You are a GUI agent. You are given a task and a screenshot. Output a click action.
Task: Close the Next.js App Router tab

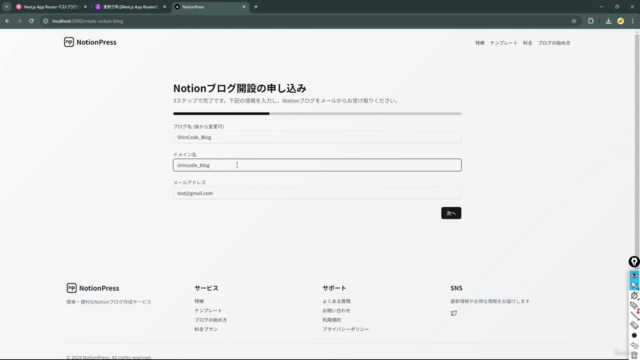click(85, 7)
